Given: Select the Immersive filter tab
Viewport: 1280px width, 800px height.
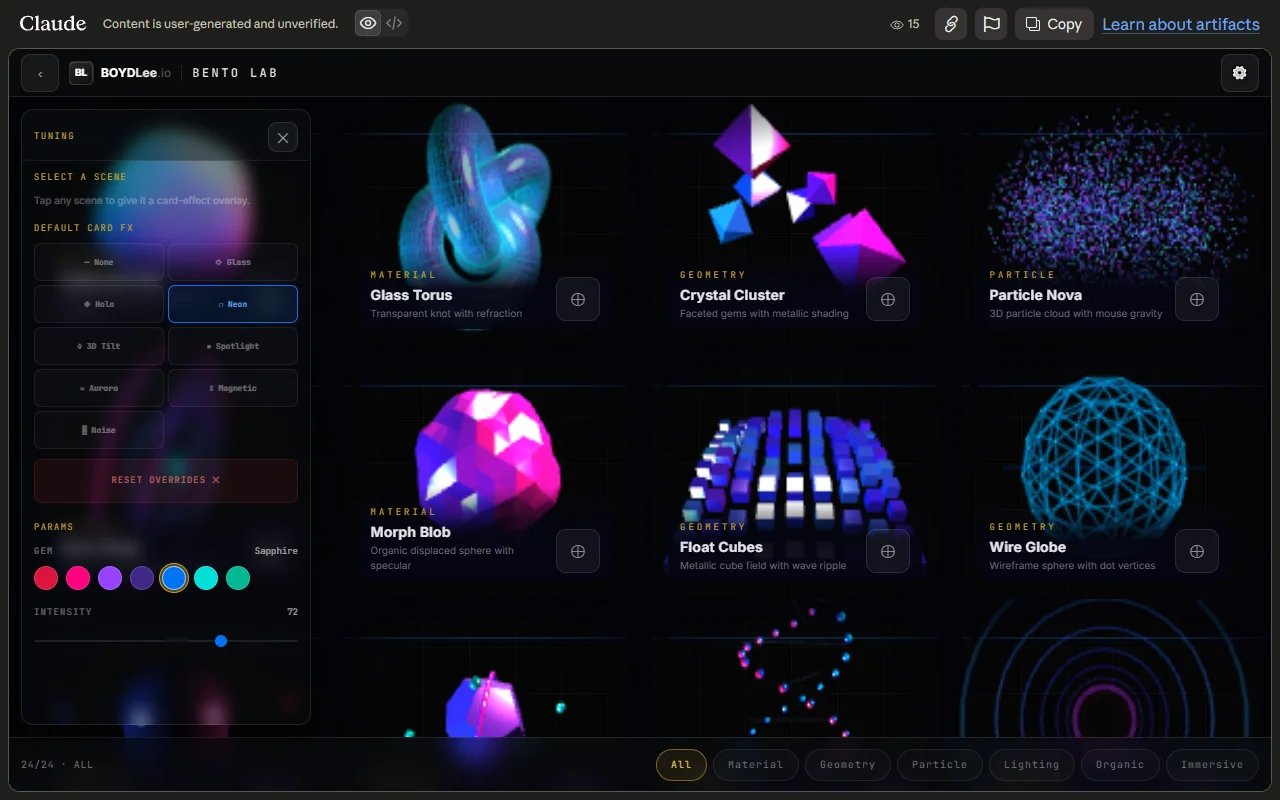Looking at the screenshot, I should point(1211,765).
